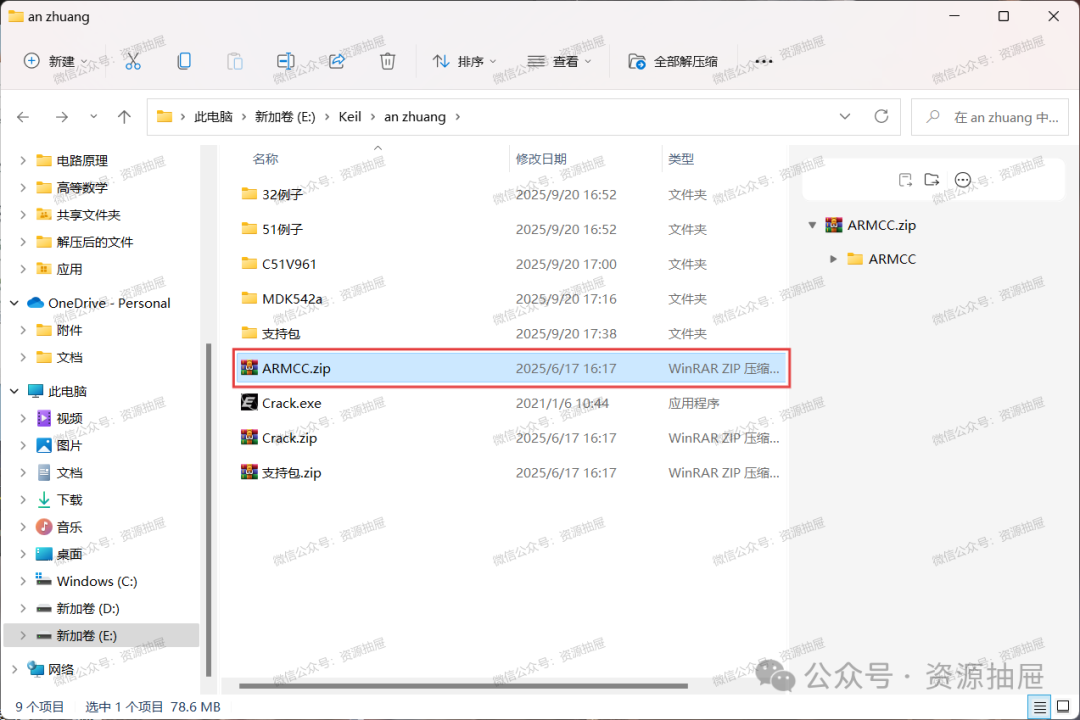Select 新加卷 (E:) in navigation pane
The width and height of the screenshot is (1080, 720).
pyautogui.click(x=101, y=635)
